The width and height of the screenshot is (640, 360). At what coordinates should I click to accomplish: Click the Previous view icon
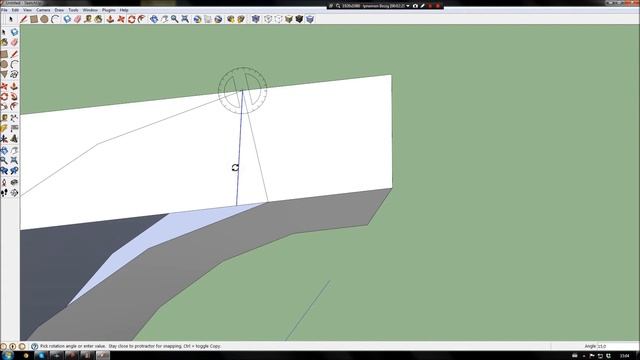tap(4, 171)
